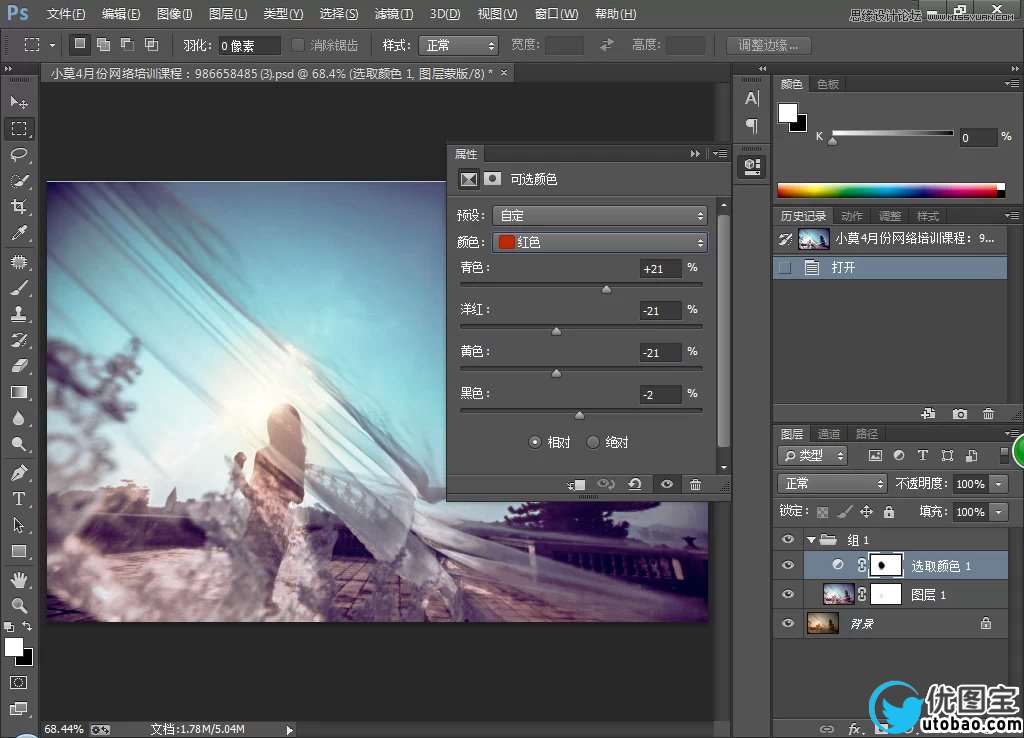The width and height of the screenshot is (1024, 738).
Task: Switch to masks view icon in Properties
Action: pyautogui.click(x=492, y=179)
